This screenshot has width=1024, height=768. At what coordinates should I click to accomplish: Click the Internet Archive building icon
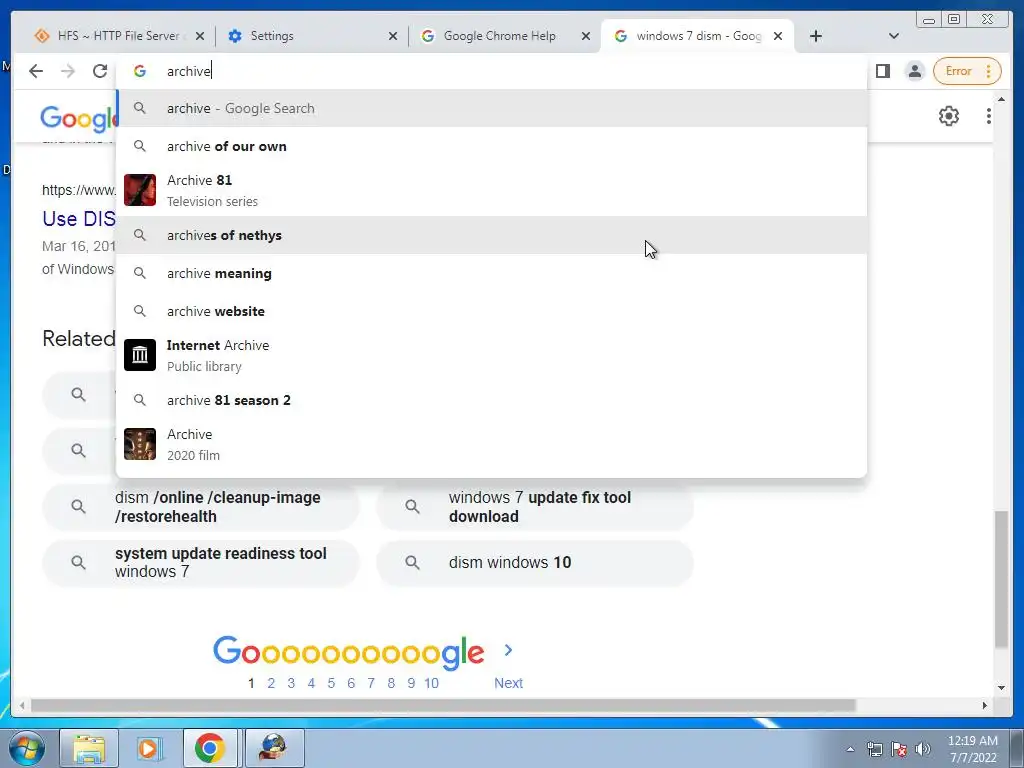pyautogui.click(x=140, y=355)
